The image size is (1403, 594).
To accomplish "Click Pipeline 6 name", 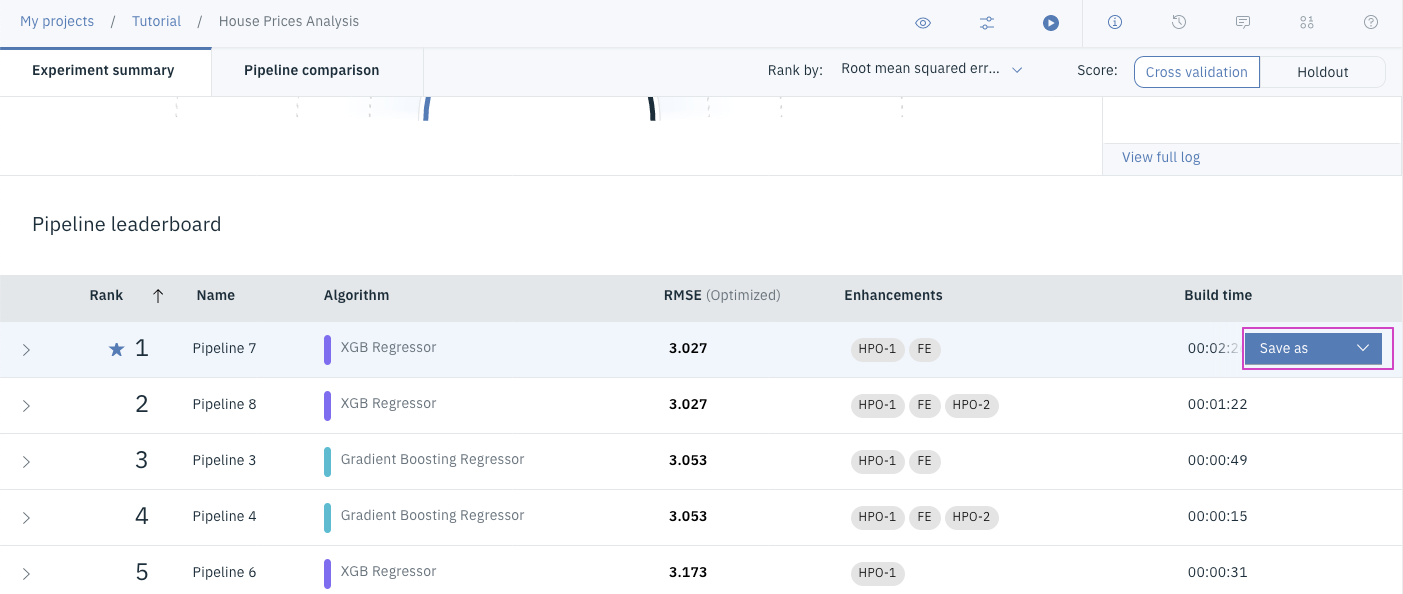I will (224, 572).
